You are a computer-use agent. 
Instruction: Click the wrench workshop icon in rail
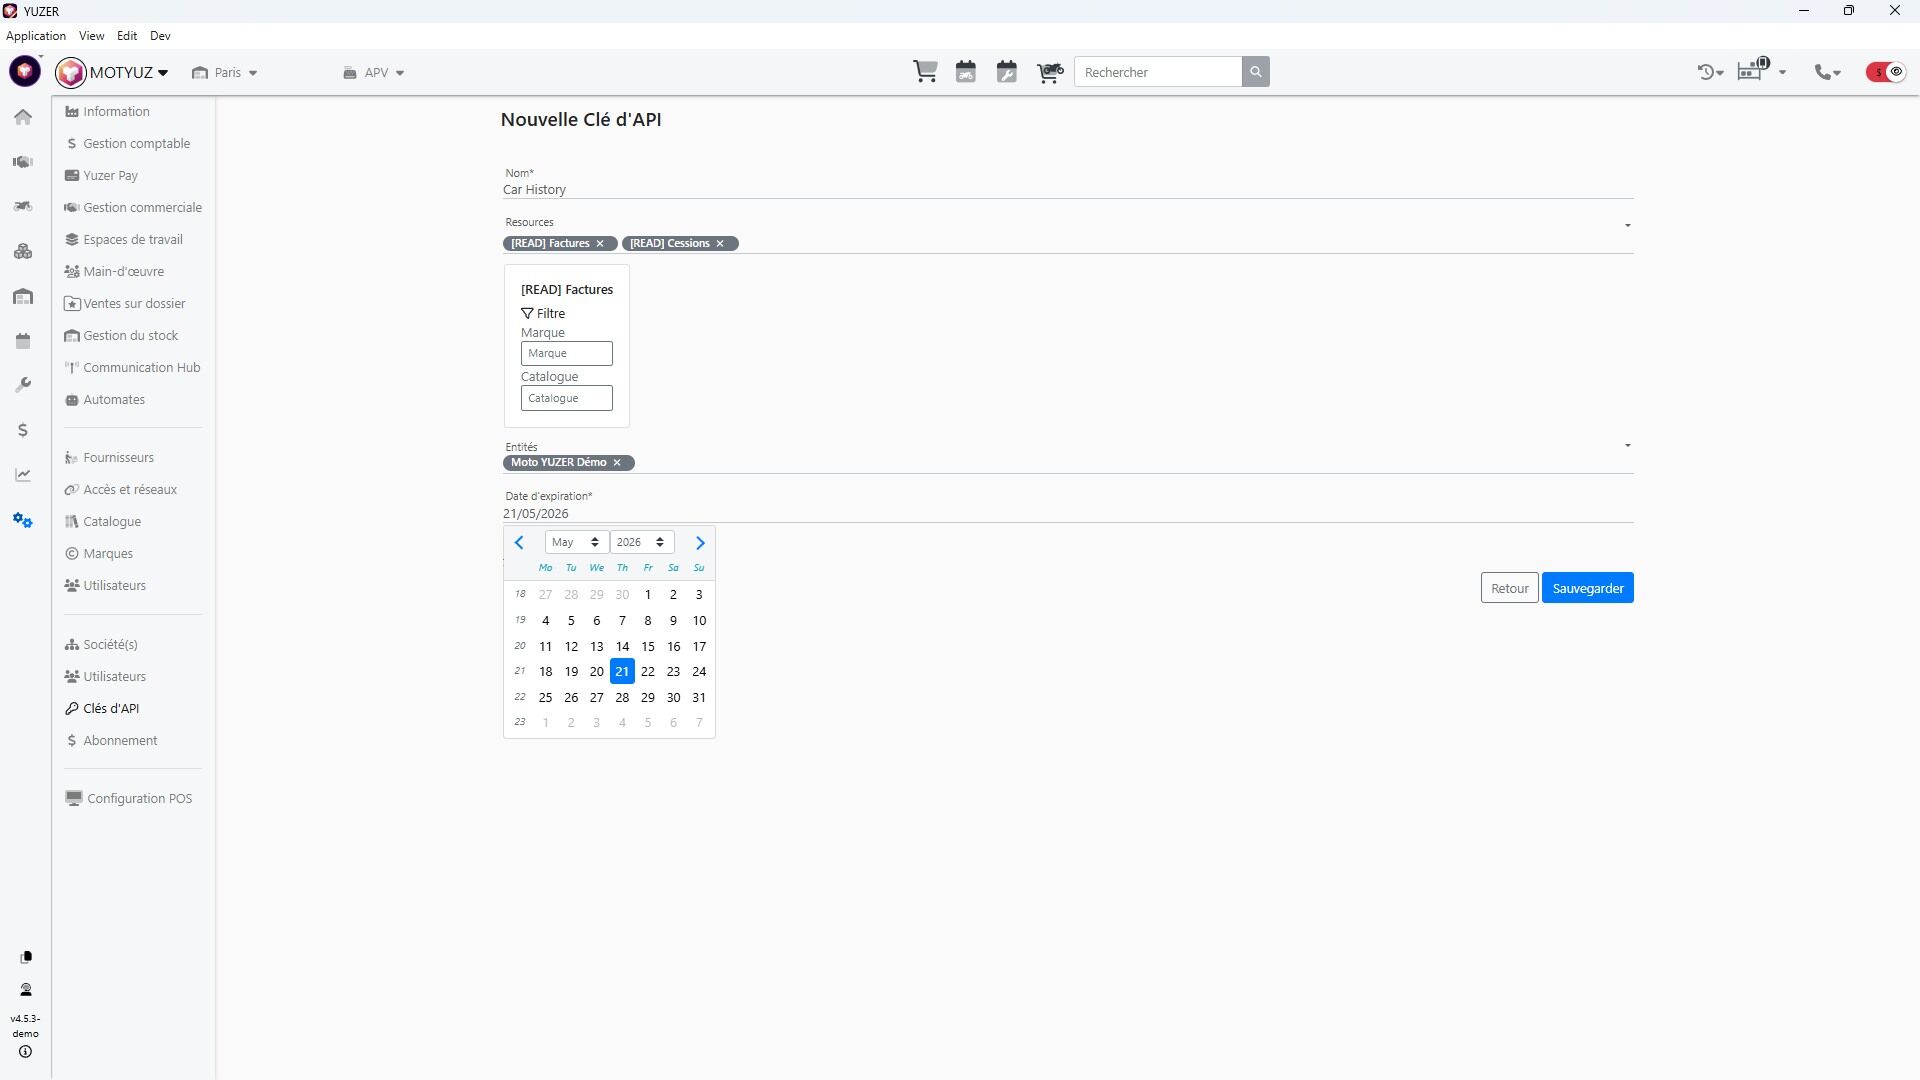point(23,385)
